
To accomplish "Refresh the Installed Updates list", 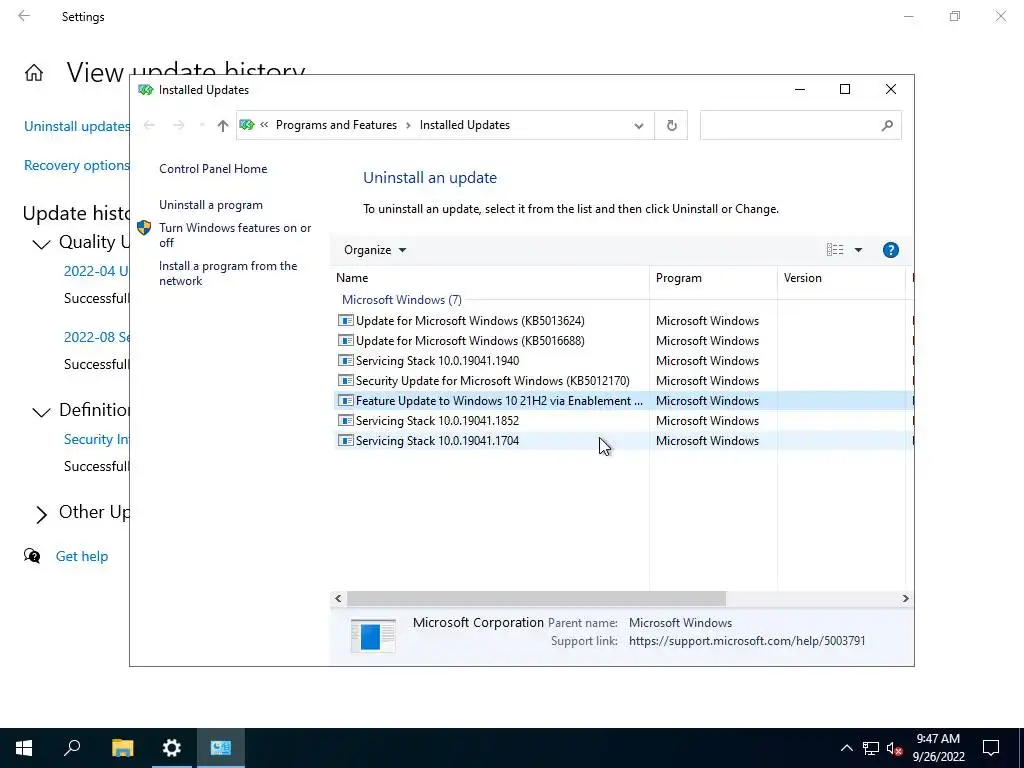I will [x=671, y=125].
